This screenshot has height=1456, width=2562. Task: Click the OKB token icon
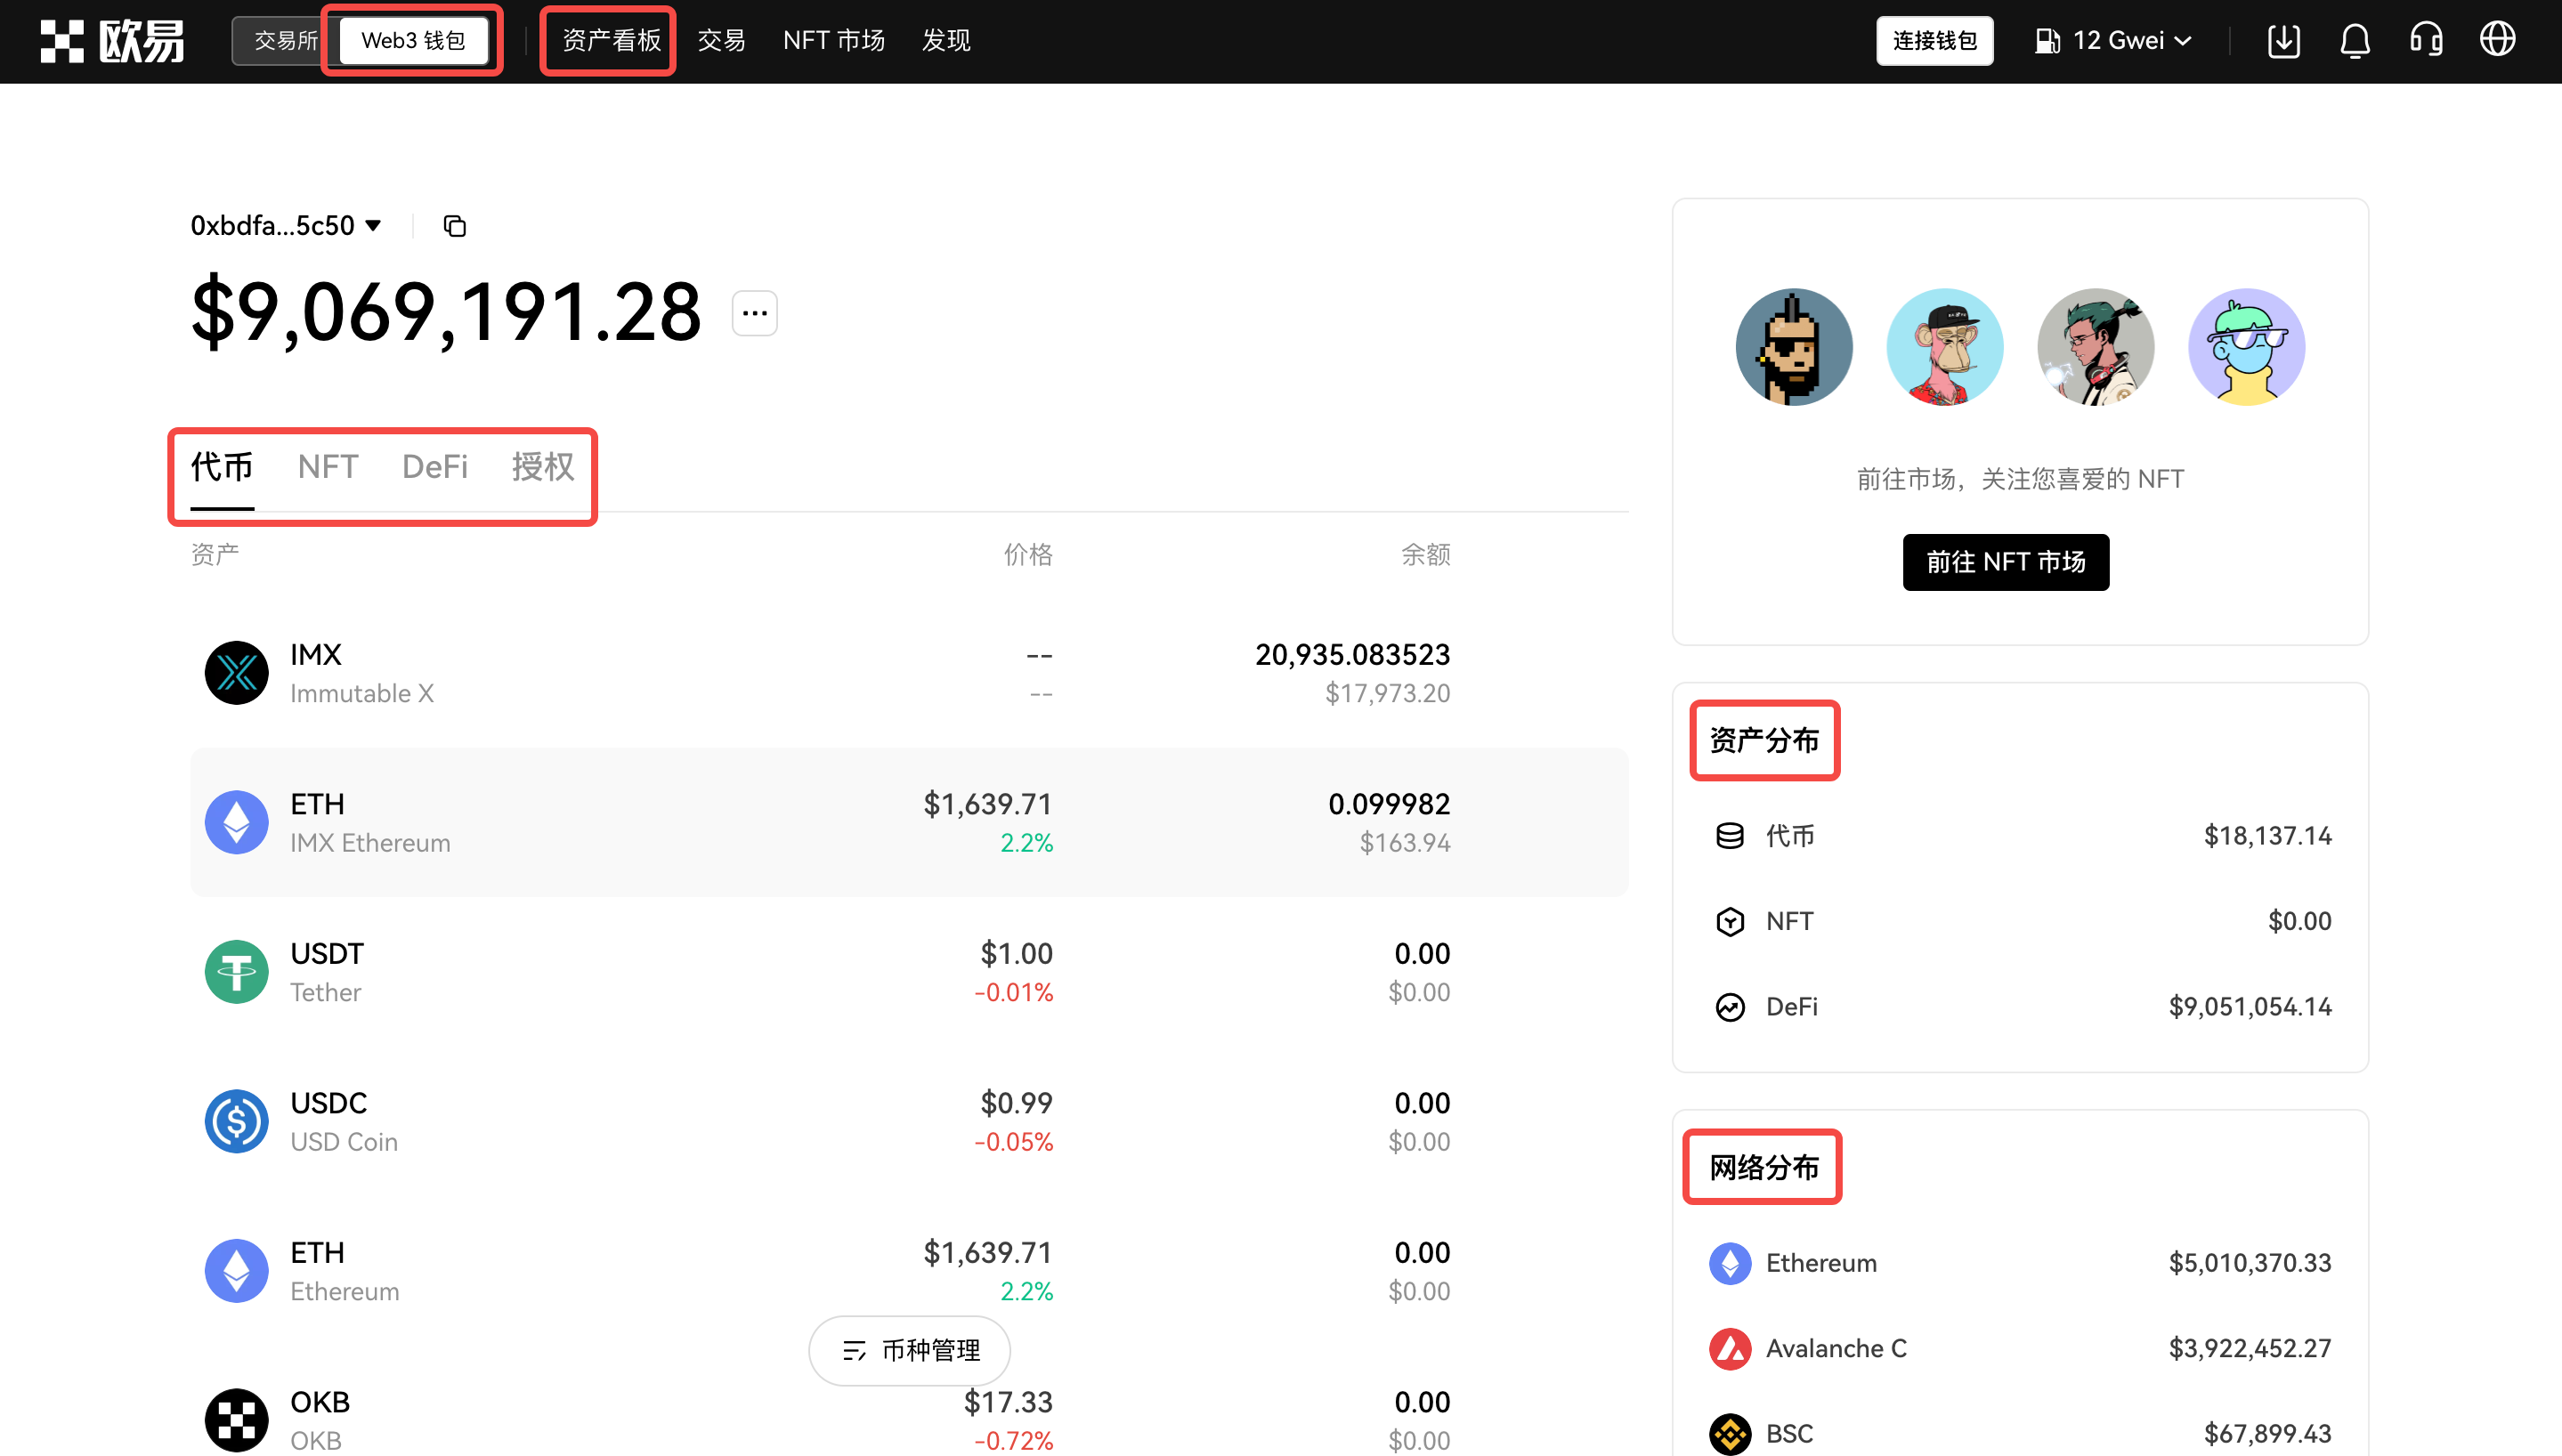(x=236, y=1420)
